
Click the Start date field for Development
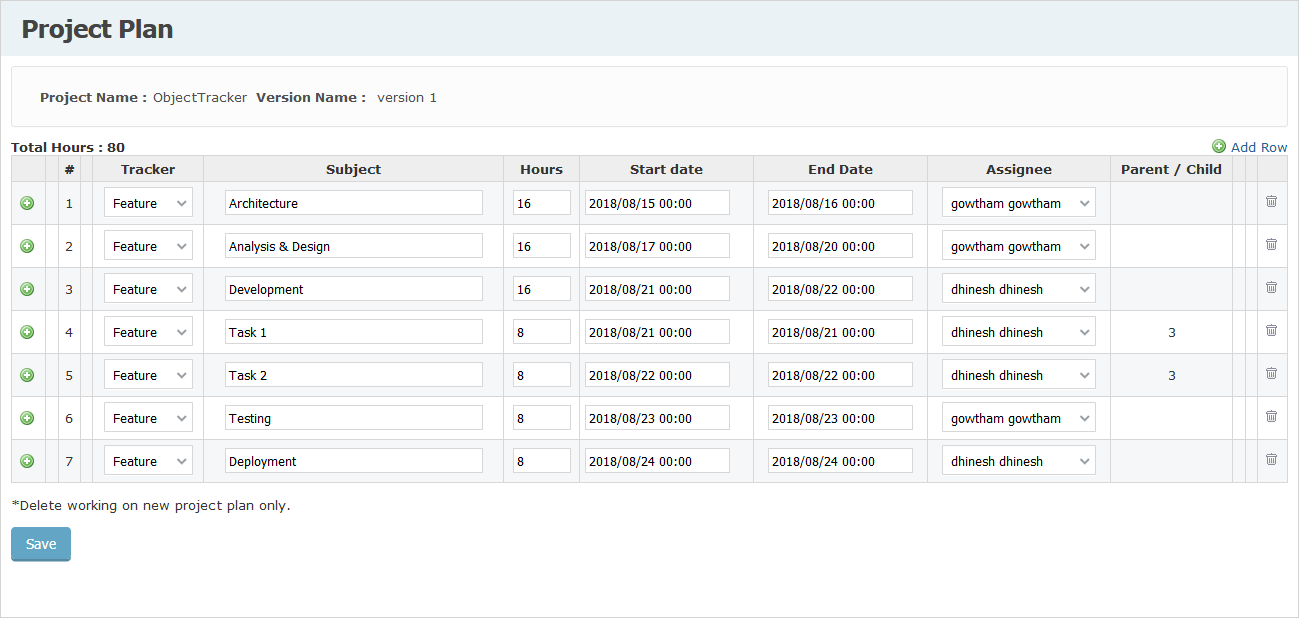point(657,288)
